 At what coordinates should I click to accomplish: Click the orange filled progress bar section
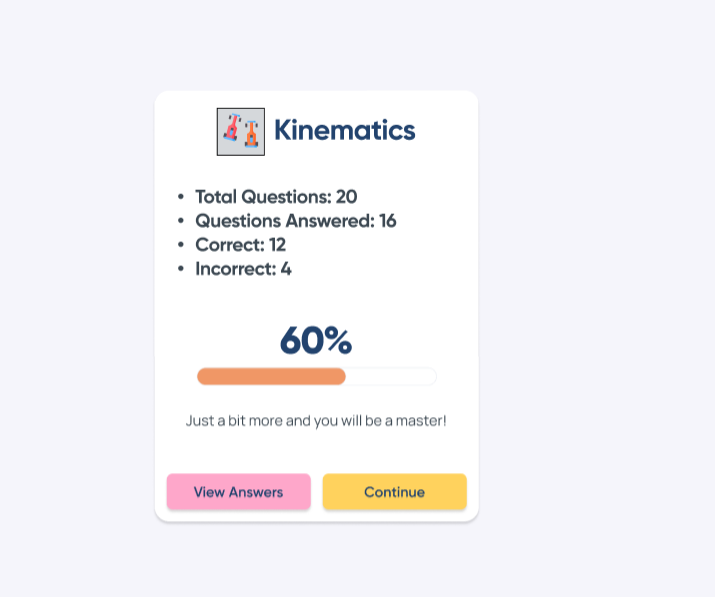pos(271,376)
